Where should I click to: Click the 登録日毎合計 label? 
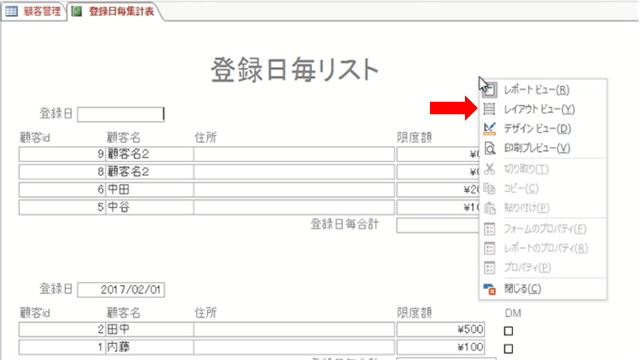tap(345, 224)
